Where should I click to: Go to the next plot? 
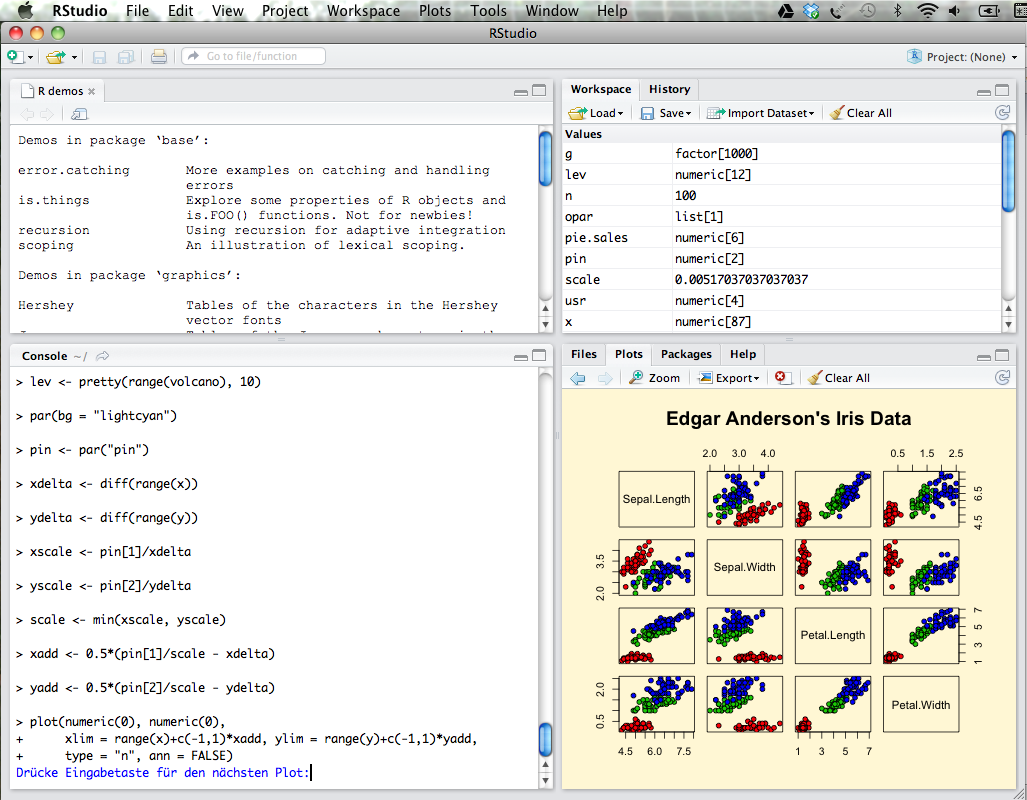(x=605, y=378)
